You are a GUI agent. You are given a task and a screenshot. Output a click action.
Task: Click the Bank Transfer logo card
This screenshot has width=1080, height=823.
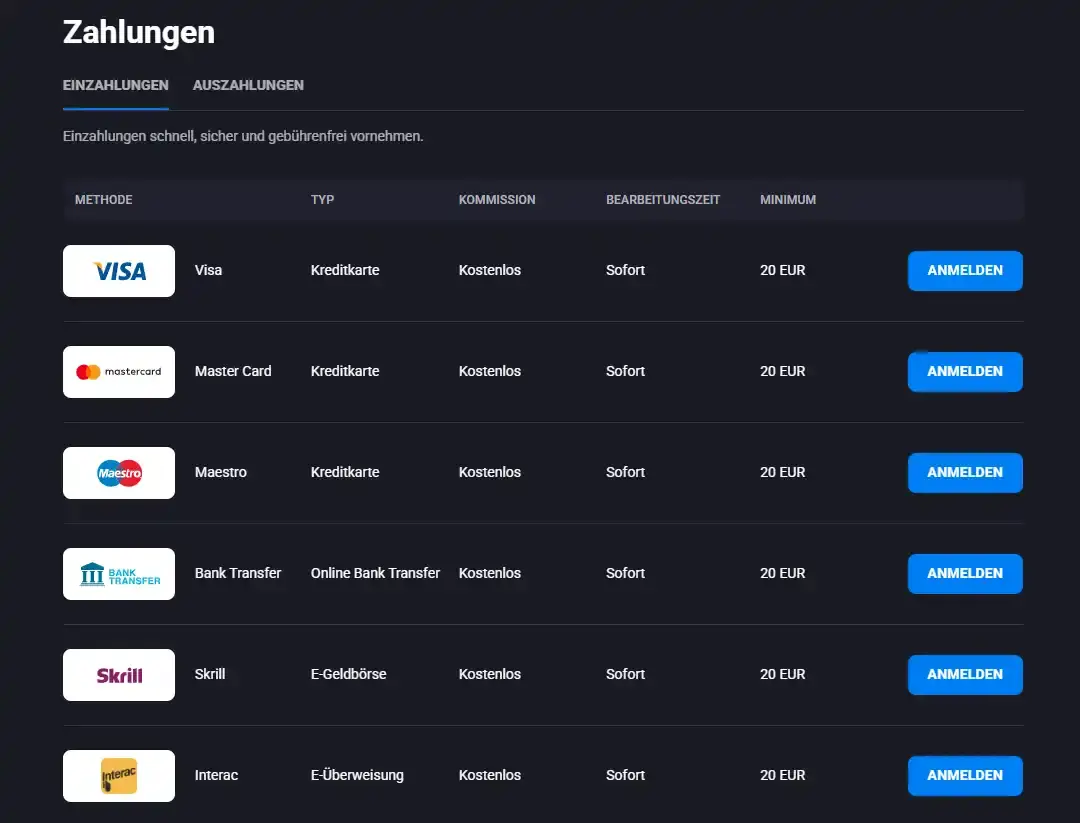click(118, 574)
